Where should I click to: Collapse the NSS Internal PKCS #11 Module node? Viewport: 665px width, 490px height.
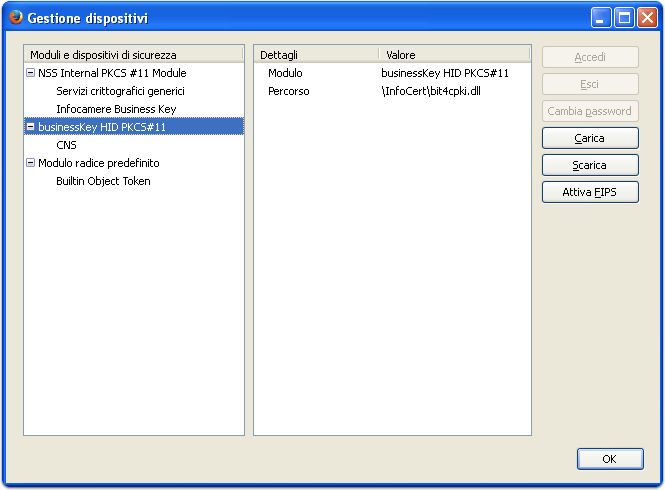point(31,73)
